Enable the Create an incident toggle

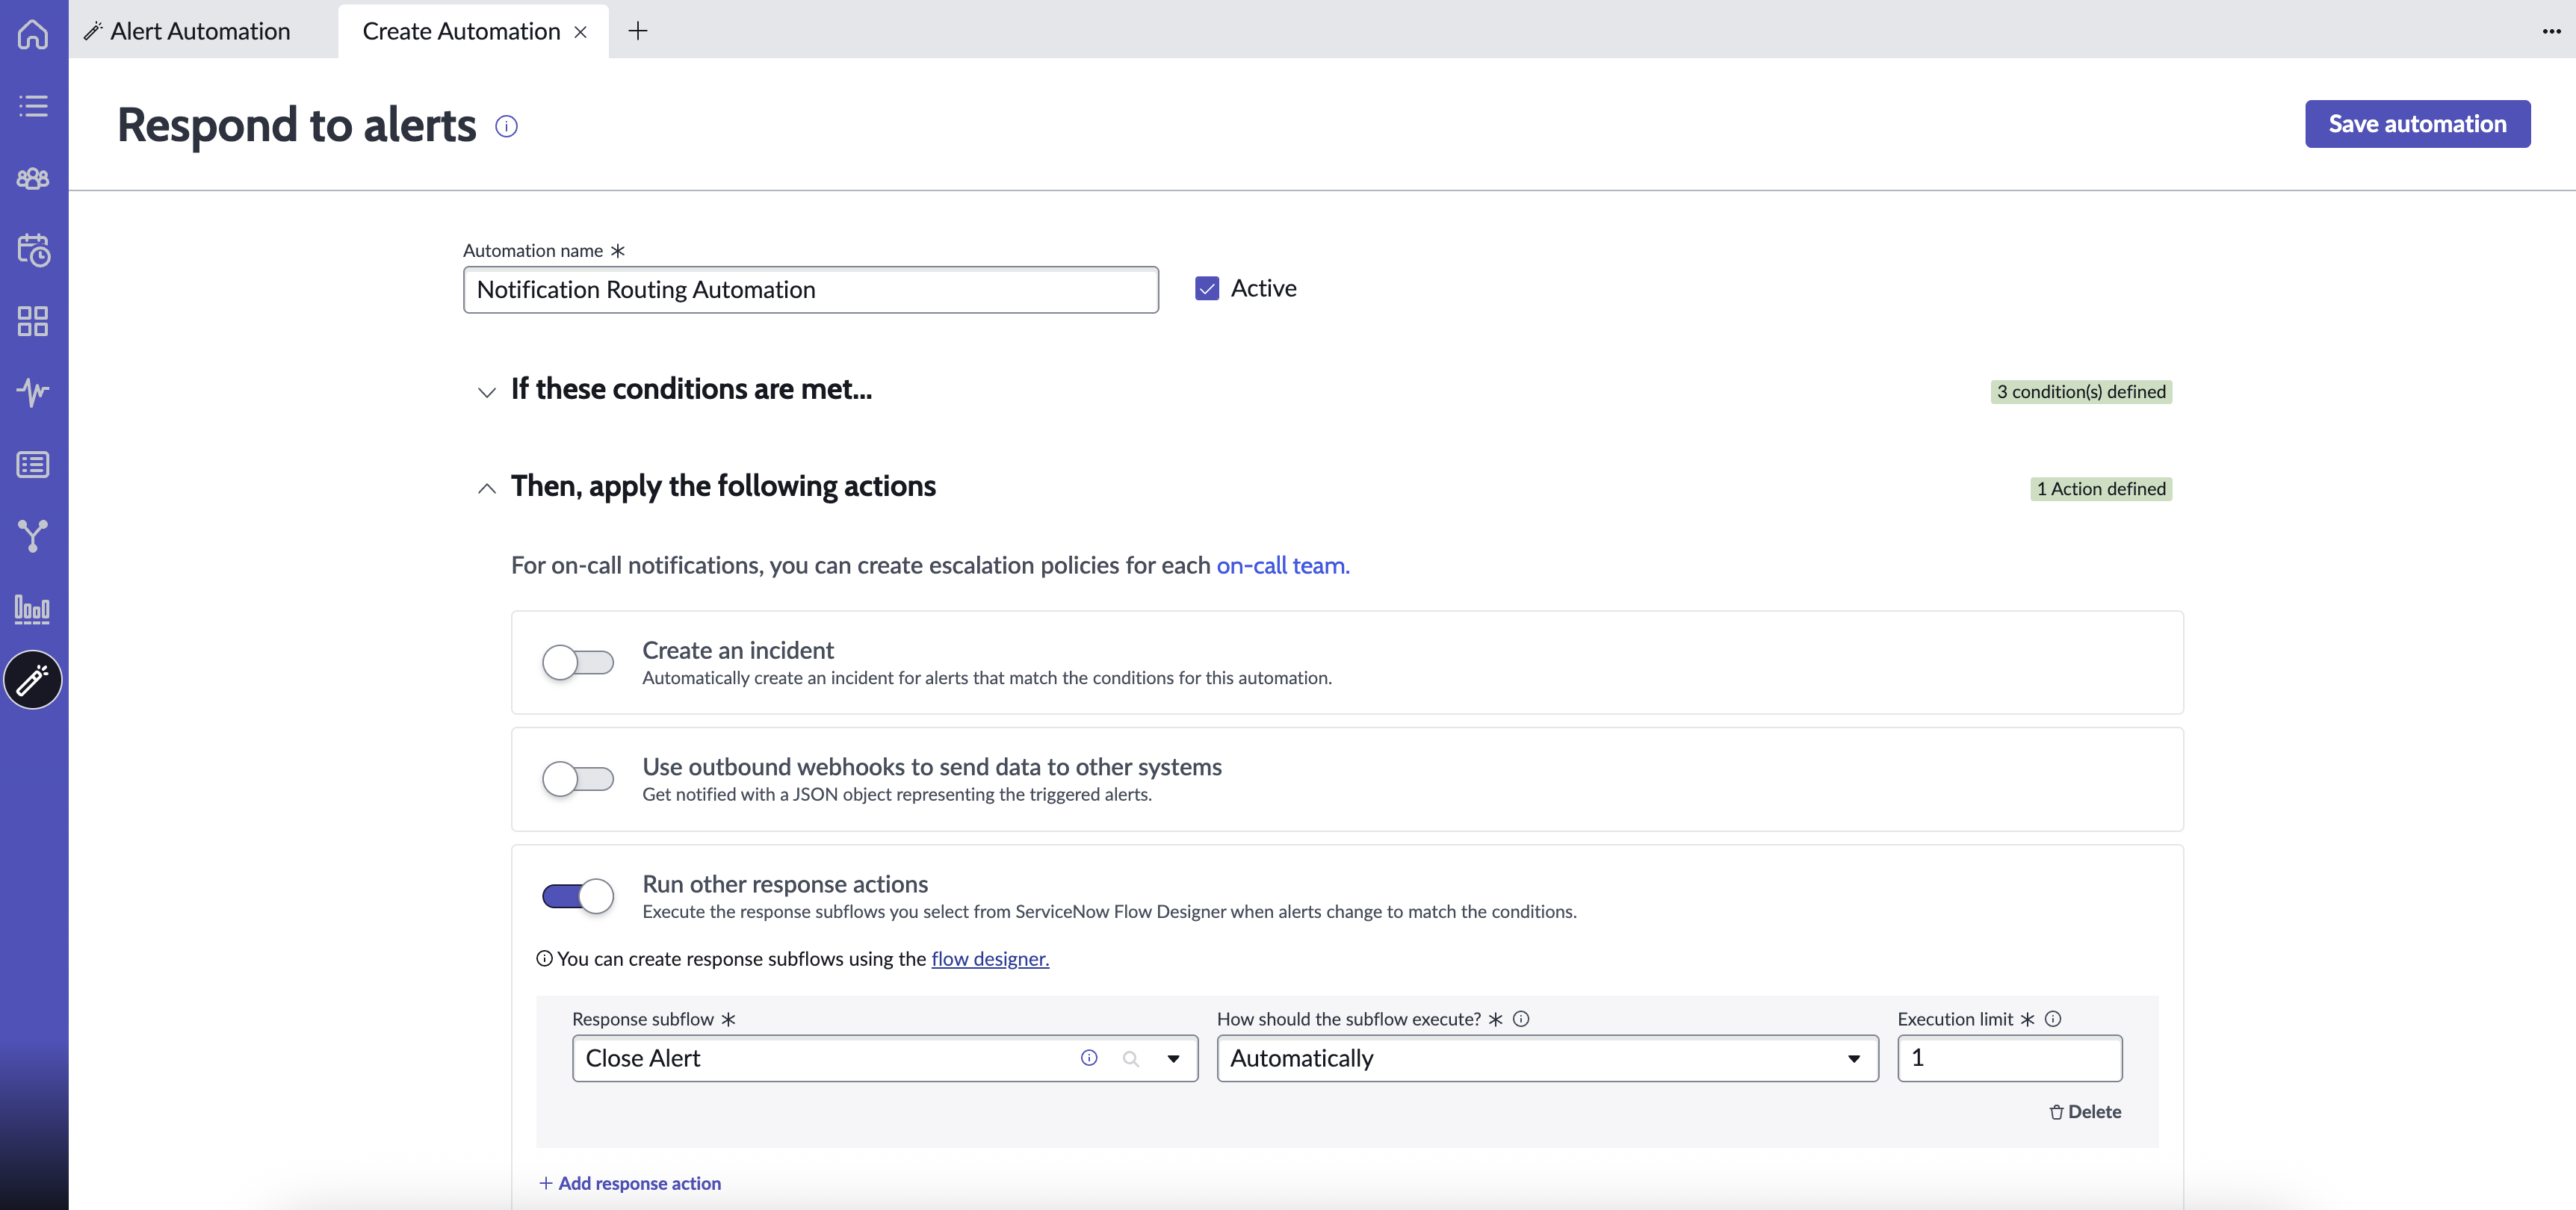pos(577,662)
